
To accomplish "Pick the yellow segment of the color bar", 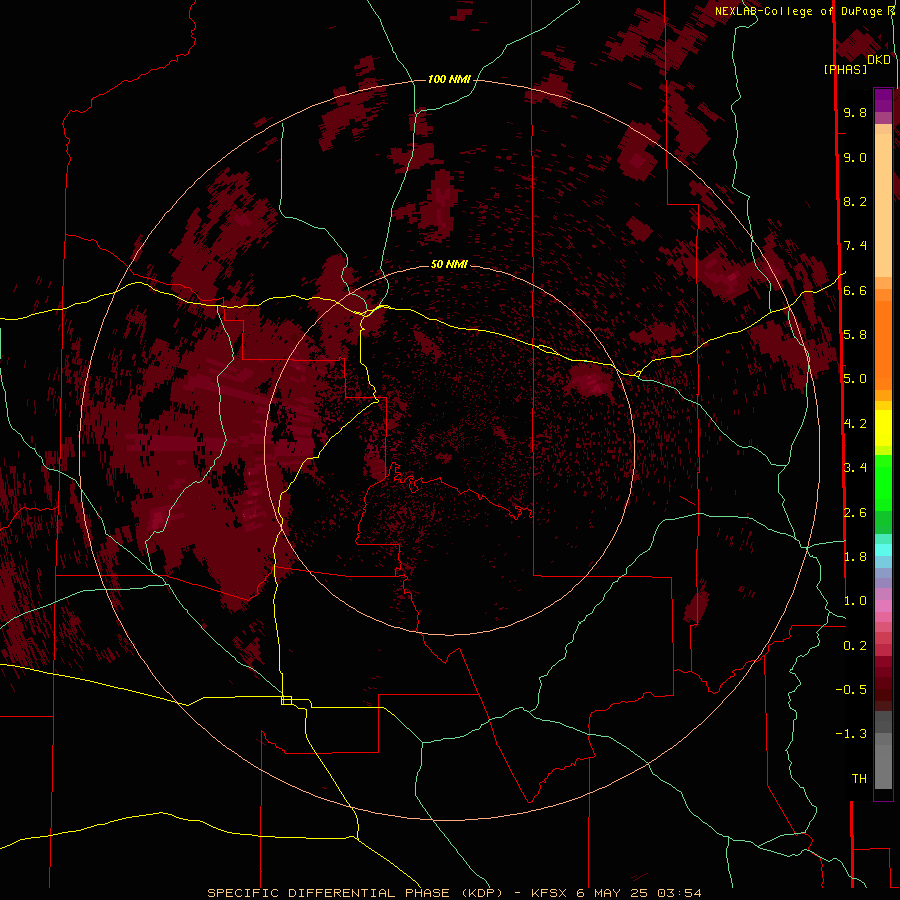I will tap(883, 428).
